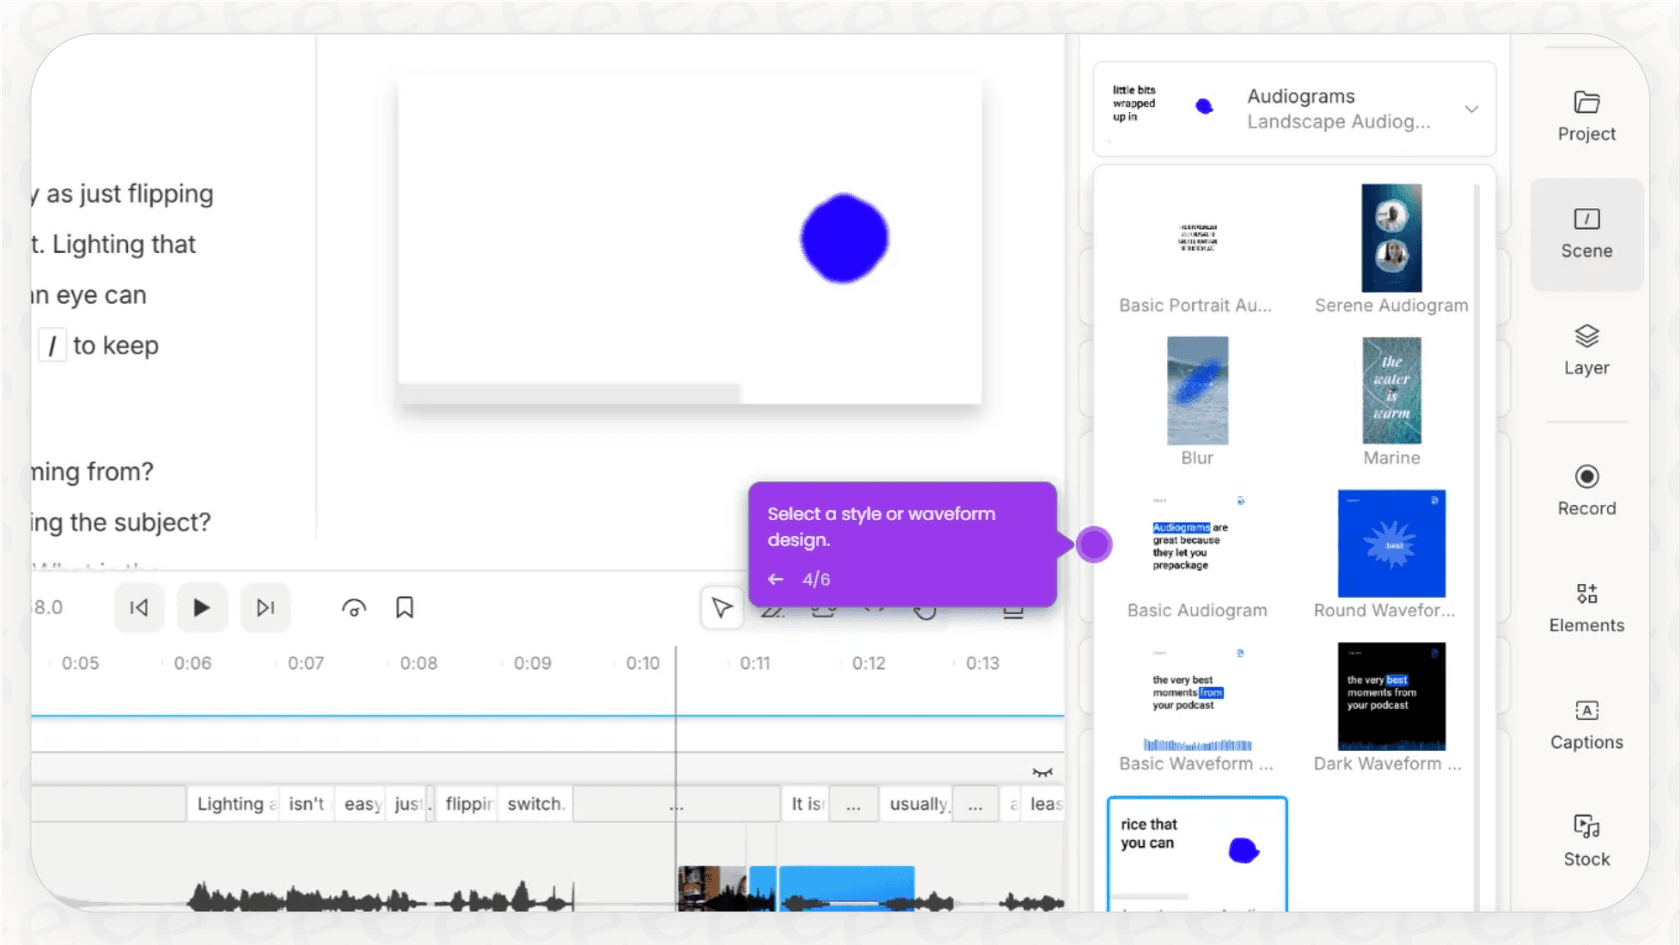
Task: Select the Dark Waveform template
Action: 1390,696
